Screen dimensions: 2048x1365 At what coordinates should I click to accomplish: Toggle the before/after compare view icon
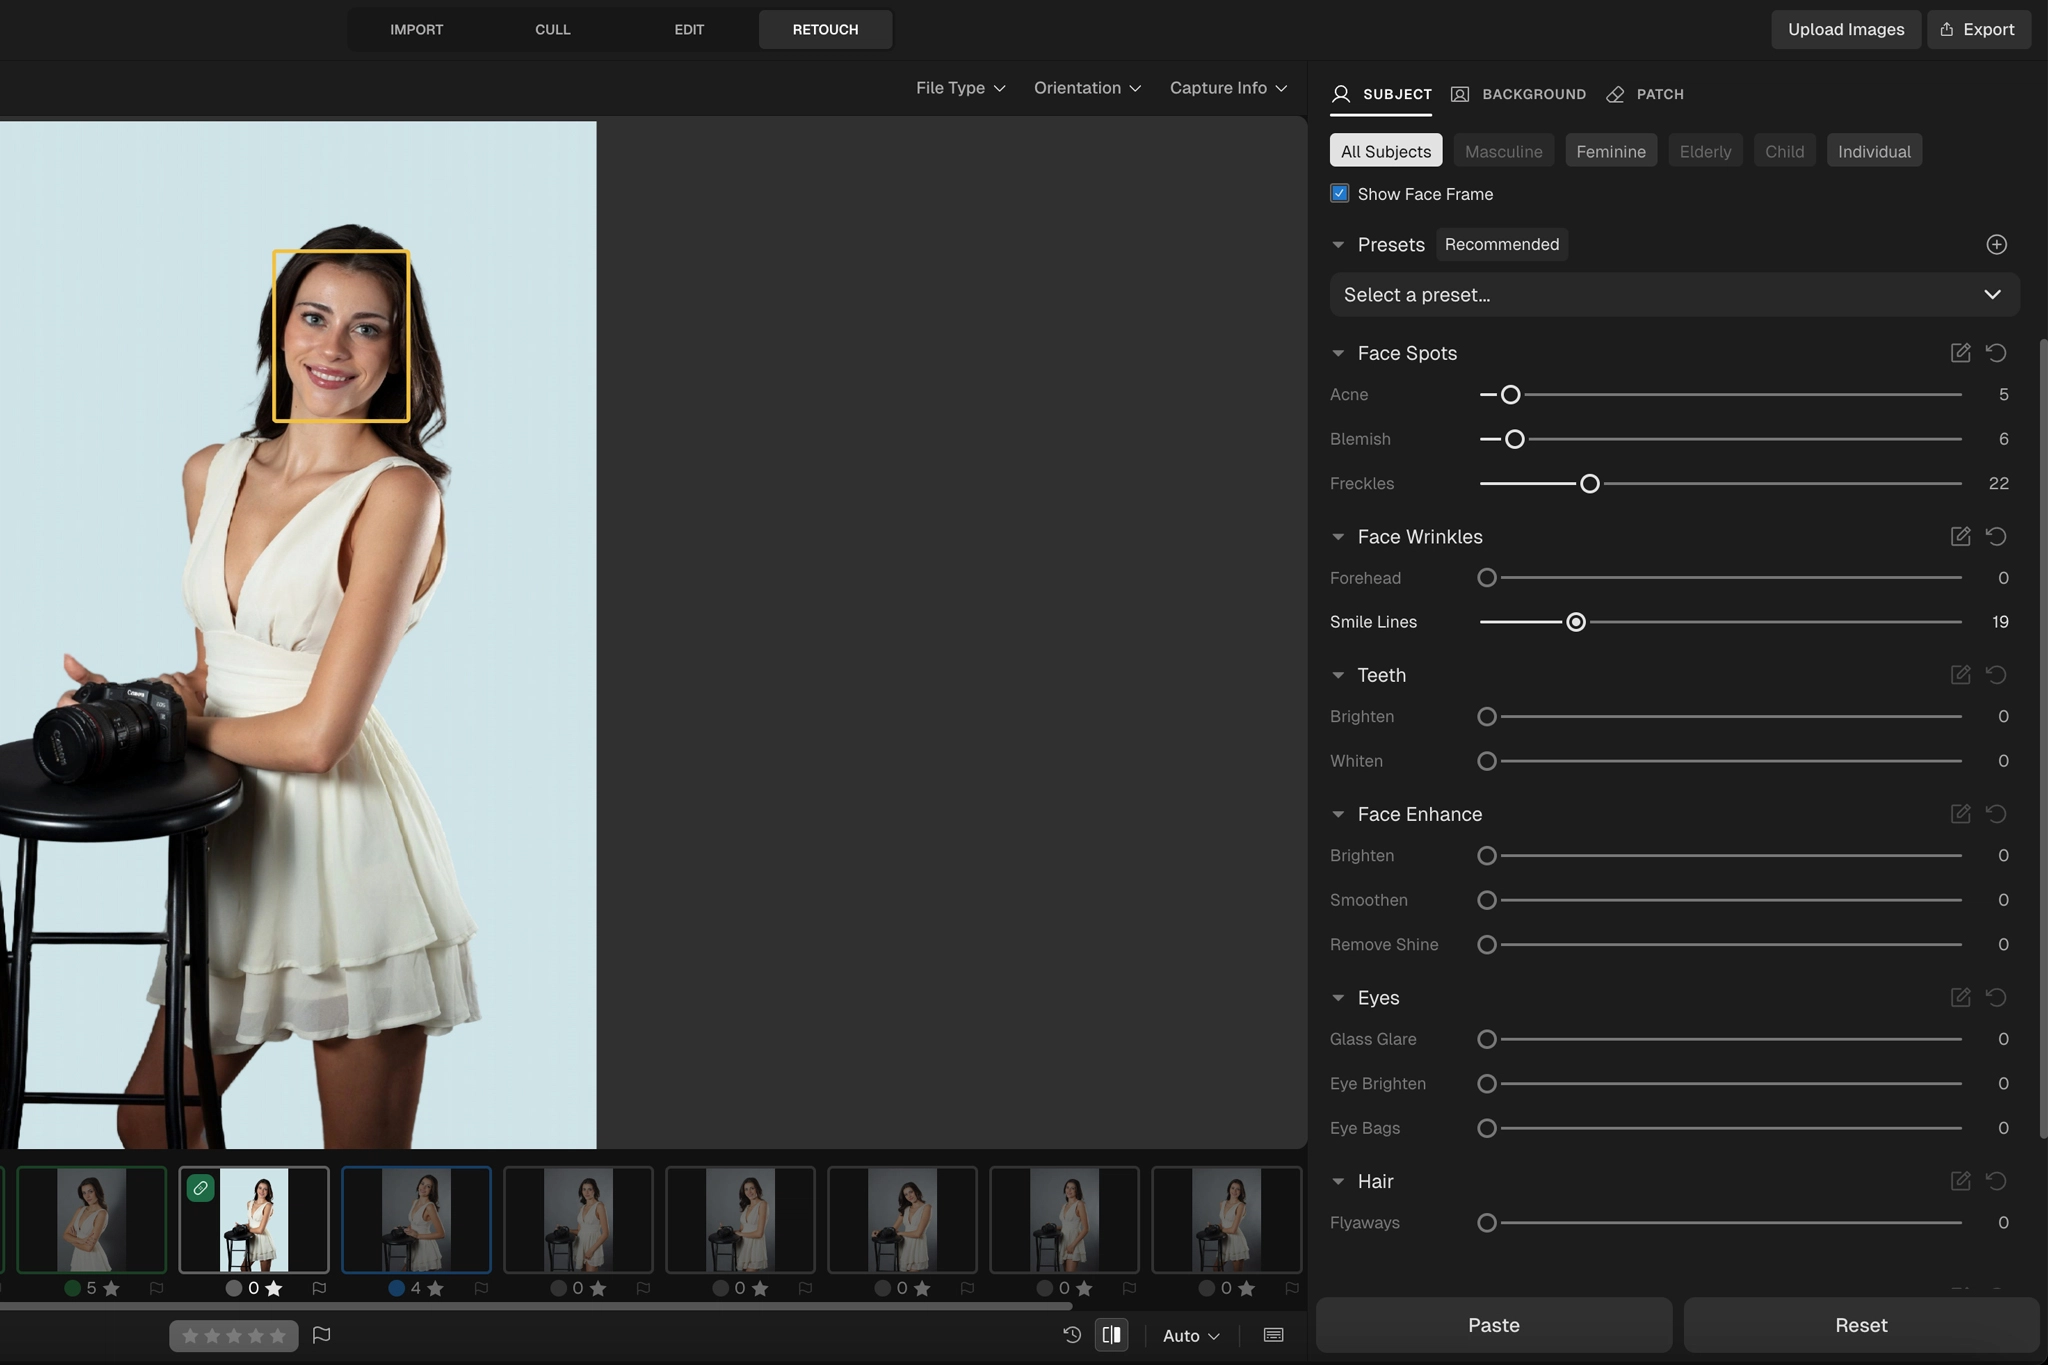(x=1111, y=1335)
